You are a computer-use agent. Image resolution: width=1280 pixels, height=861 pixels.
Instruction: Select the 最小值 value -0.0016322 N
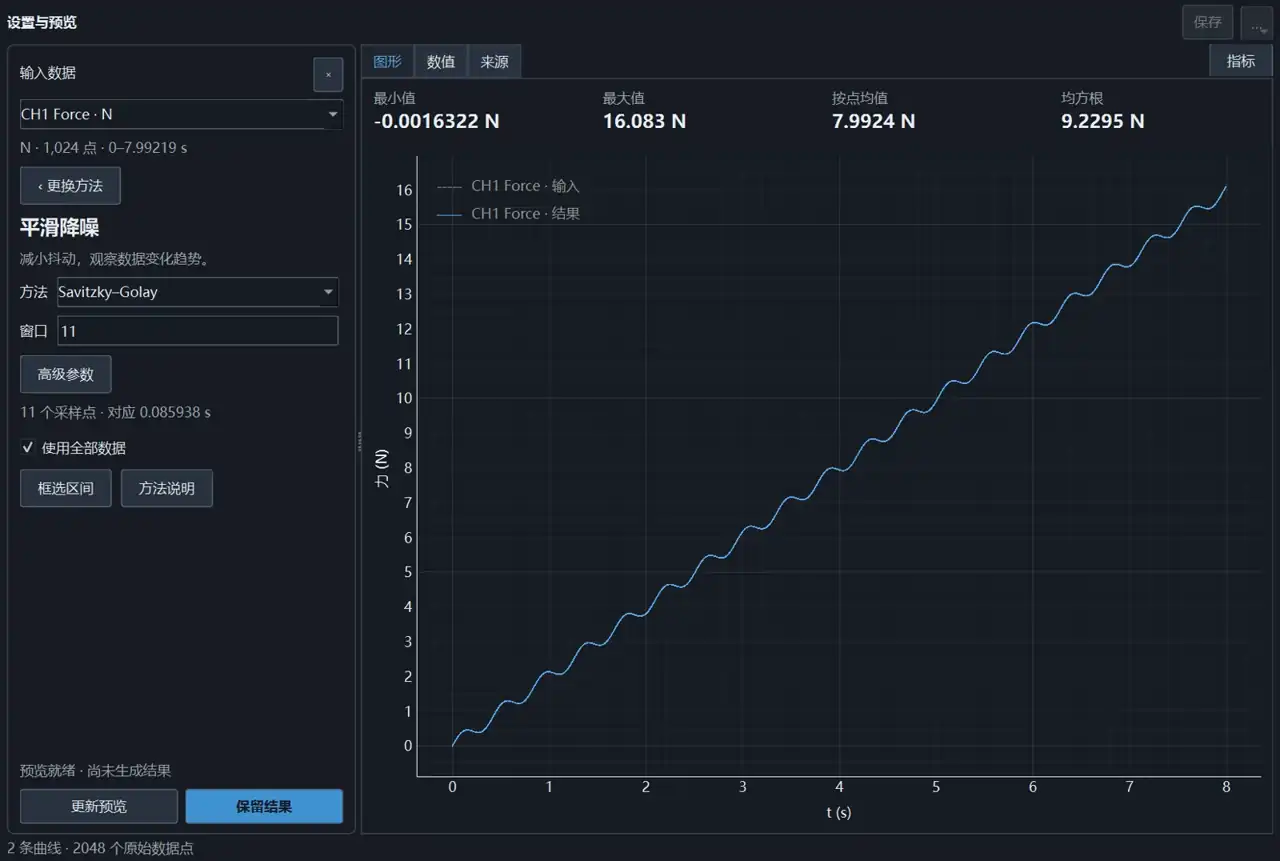pos(437,121)
